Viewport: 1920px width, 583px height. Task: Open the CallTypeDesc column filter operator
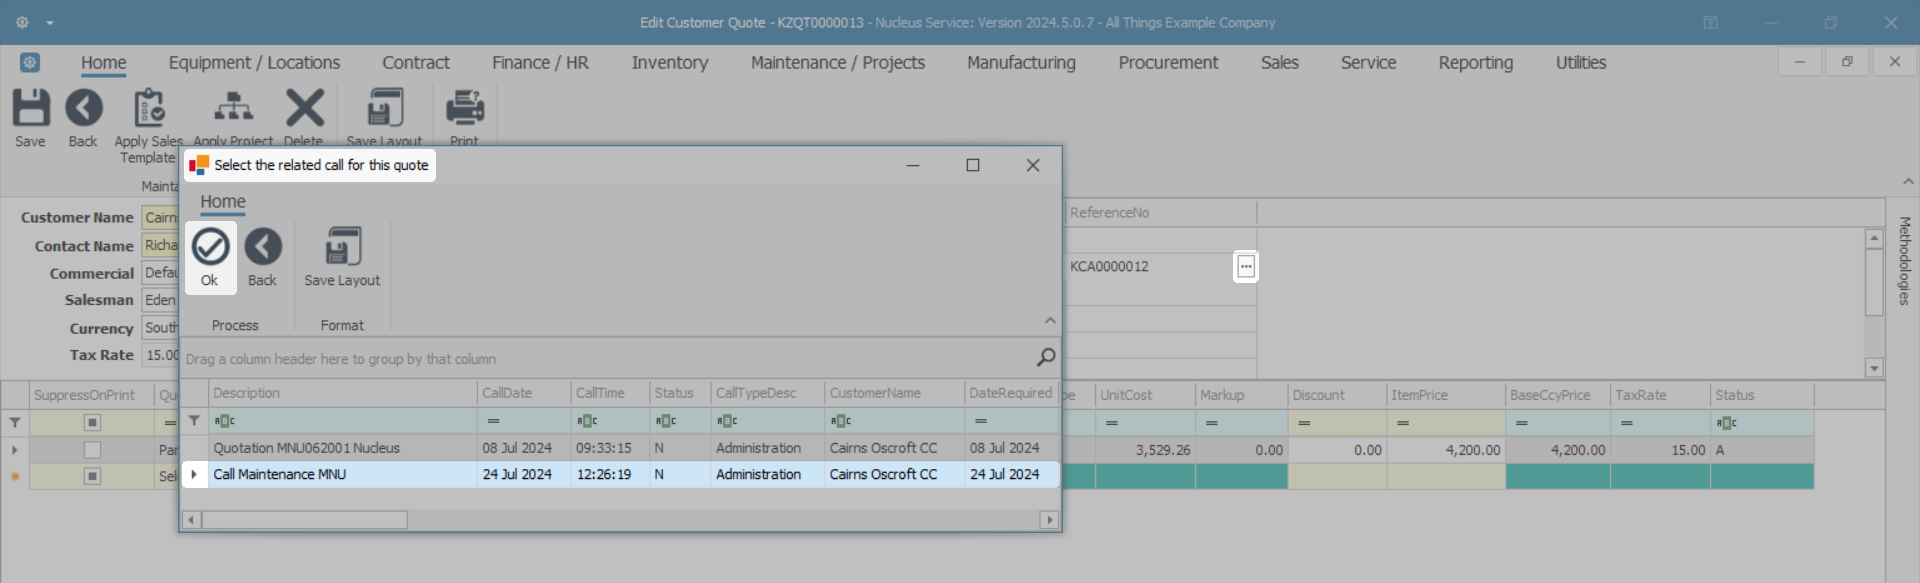[728, 421]
